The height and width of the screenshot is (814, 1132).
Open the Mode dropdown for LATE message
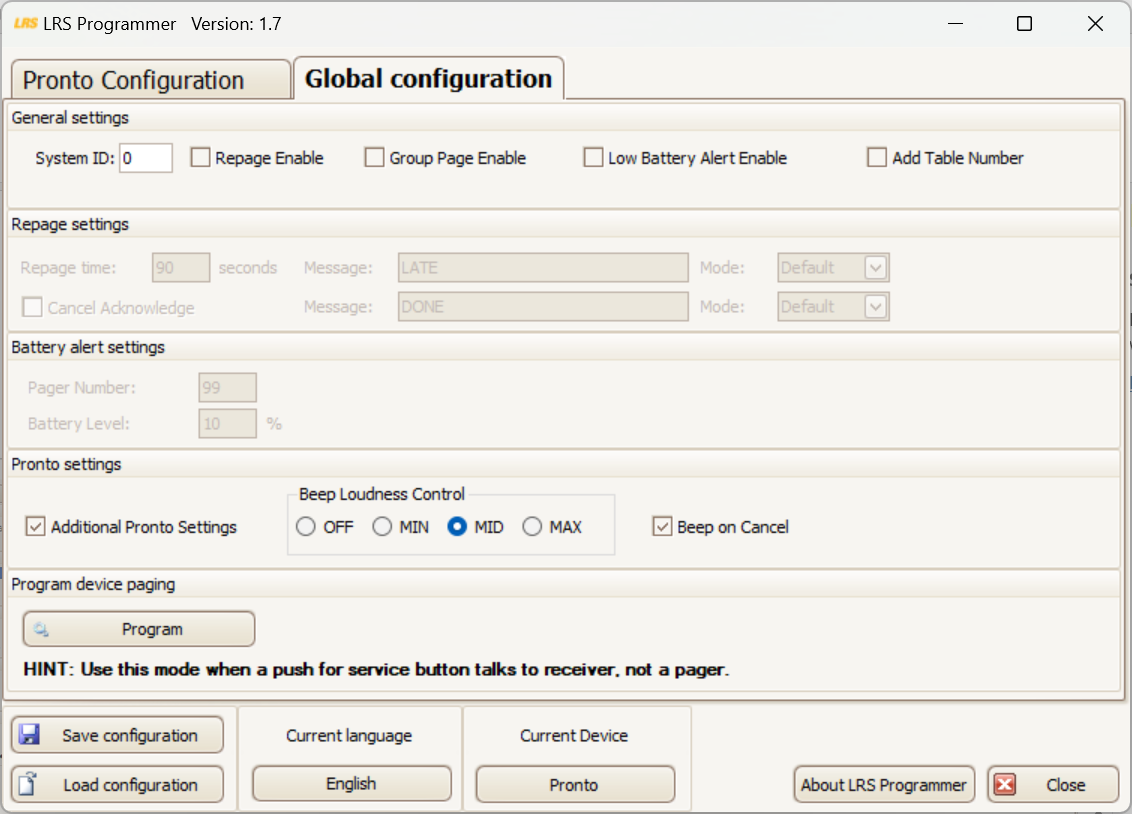coord(833,268)
